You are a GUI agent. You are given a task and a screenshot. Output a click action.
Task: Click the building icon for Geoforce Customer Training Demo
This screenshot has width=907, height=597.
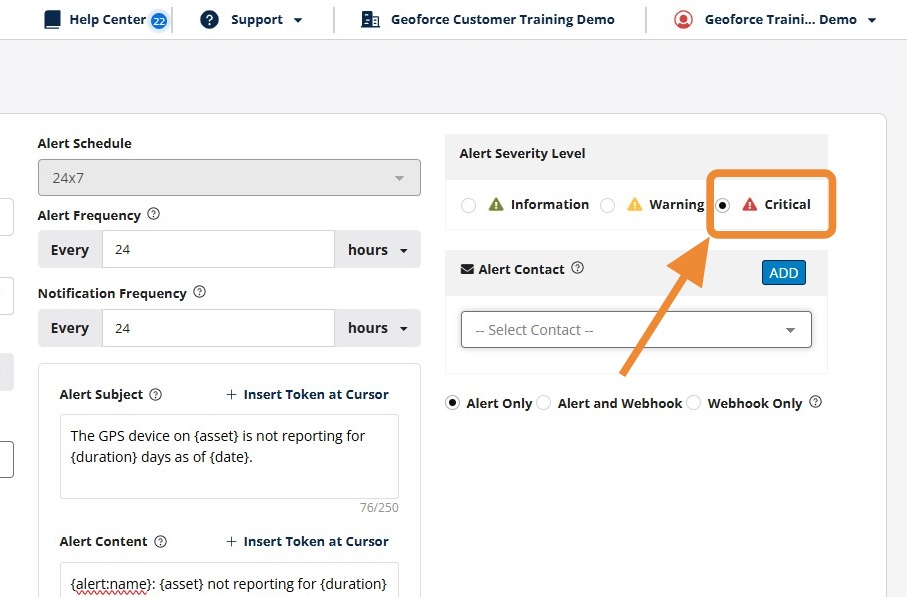370,20
